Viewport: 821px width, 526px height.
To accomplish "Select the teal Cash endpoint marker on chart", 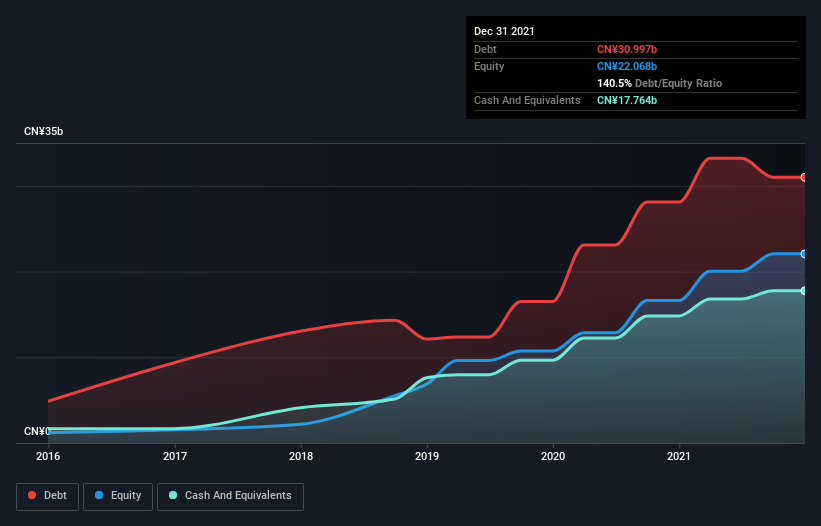I will click(804, 290).
